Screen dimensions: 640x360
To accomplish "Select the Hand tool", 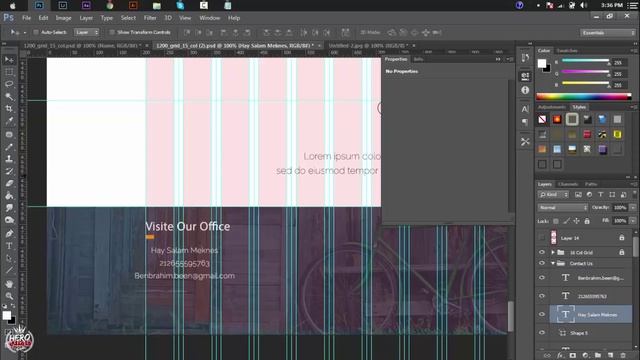I will [9, 284].
